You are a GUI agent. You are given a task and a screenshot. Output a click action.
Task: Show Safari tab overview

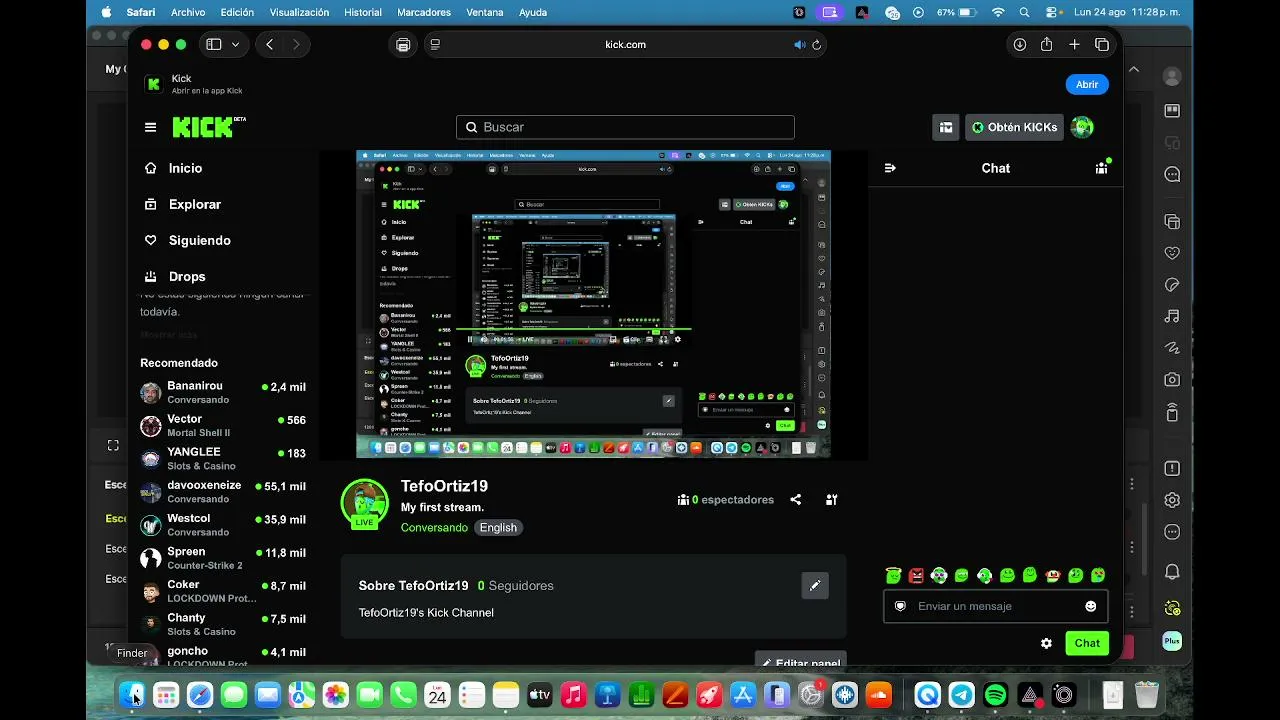coord(1102,44)
